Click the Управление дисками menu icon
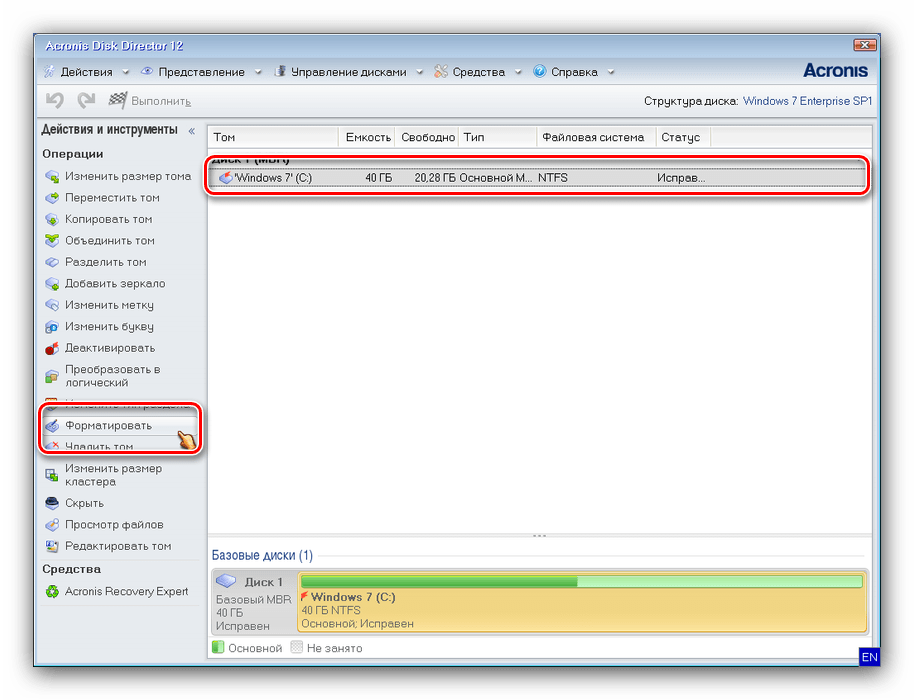The image size is (914, 700). (280, 72)
